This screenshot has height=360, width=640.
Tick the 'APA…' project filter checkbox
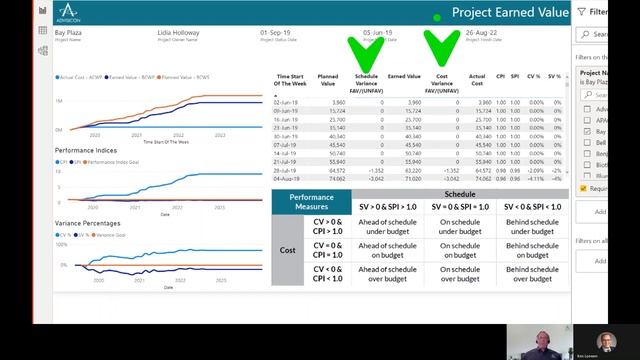tap(587, 120)
